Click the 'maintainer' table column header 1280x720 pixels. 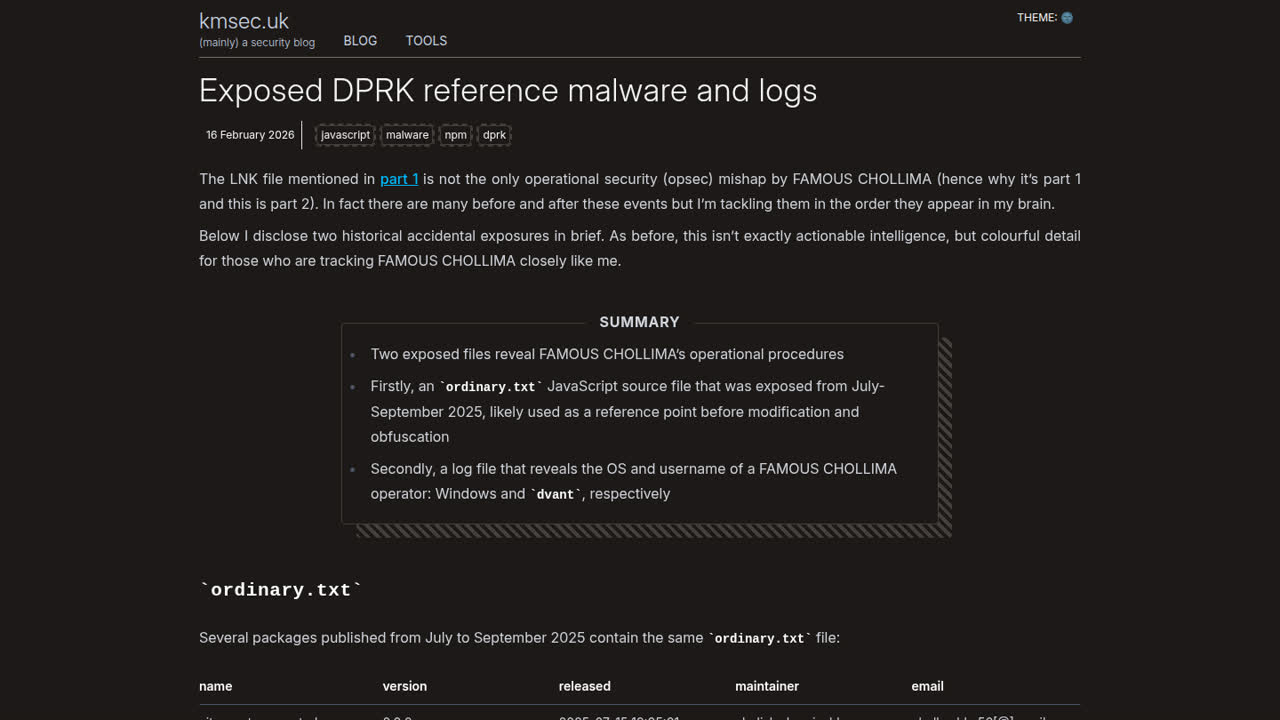point(767,686)
